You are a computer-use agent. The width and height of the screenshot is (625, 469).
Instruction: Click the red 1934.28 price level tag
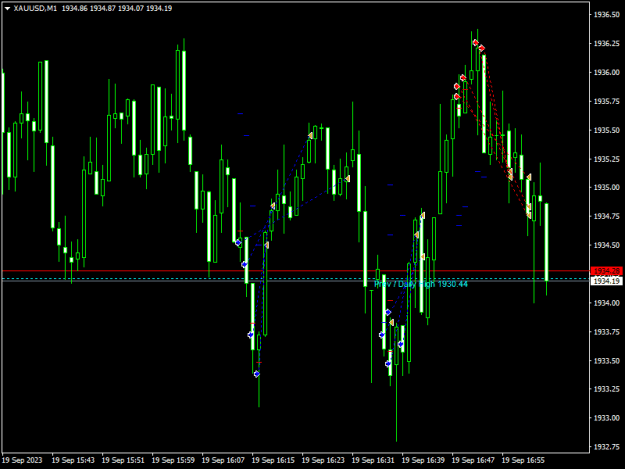click(x=606, y=271)
